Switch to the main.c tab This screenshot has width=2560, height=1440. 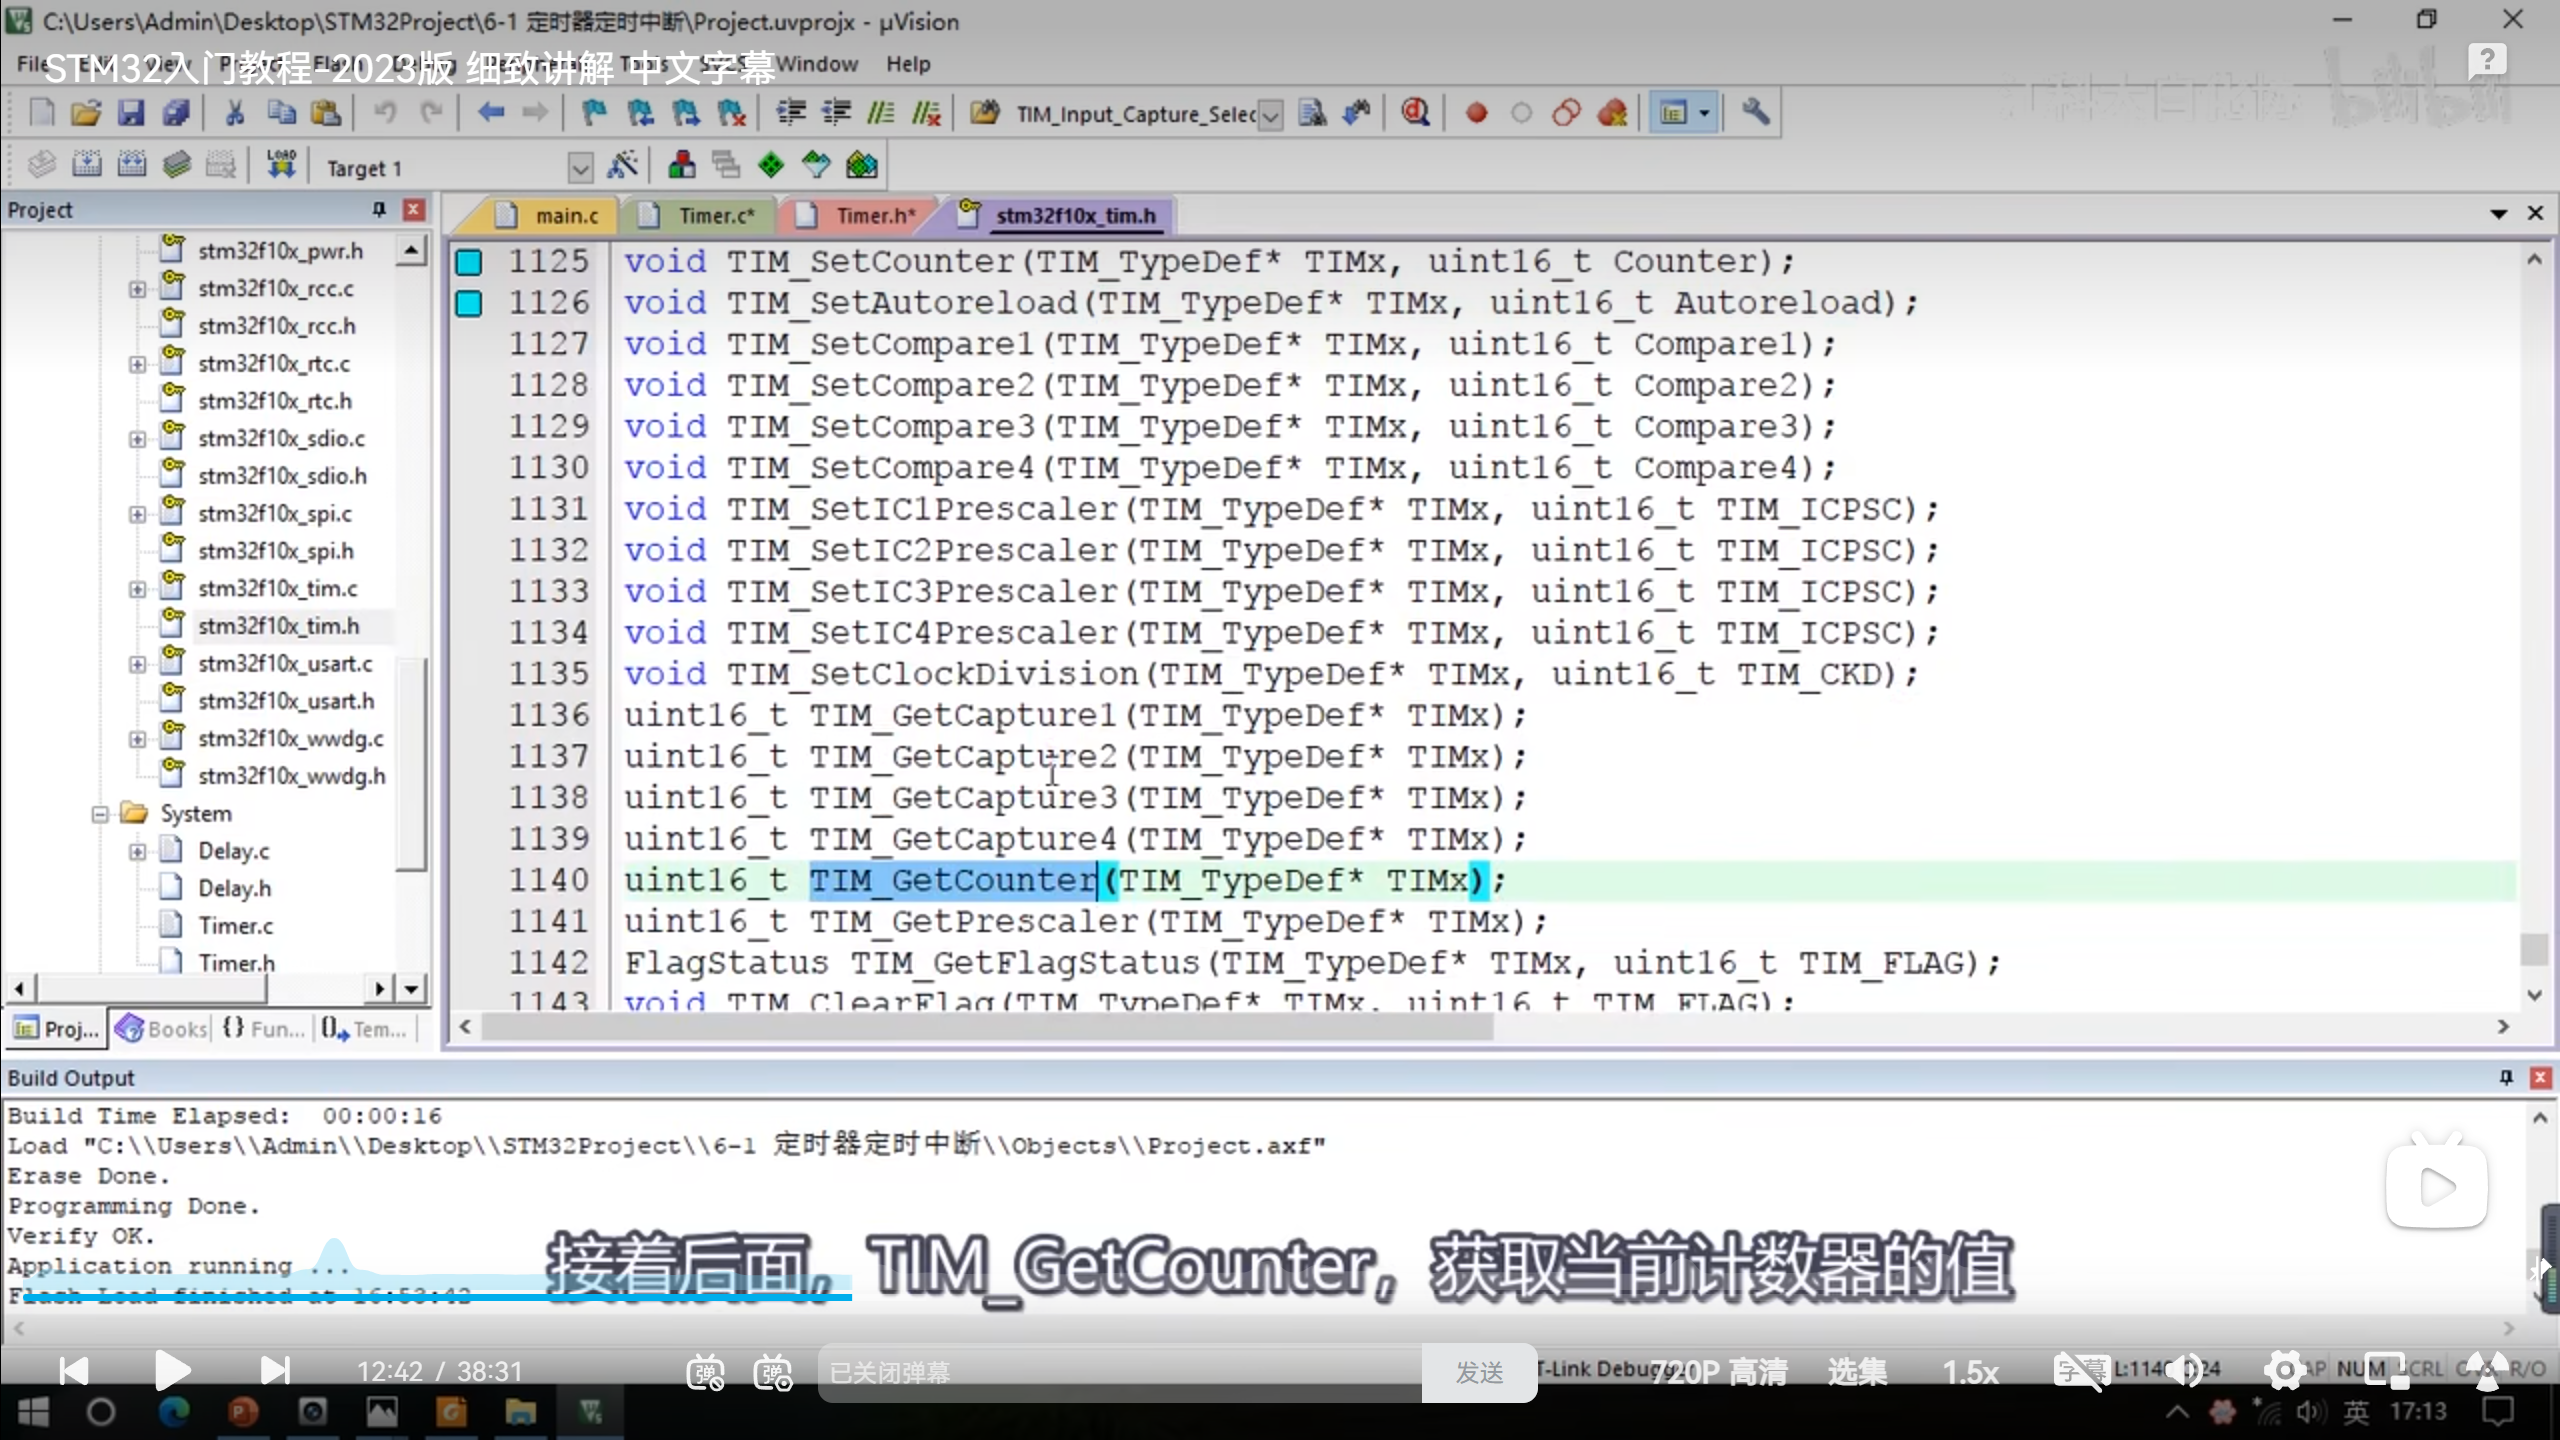[x=565, y=216]
